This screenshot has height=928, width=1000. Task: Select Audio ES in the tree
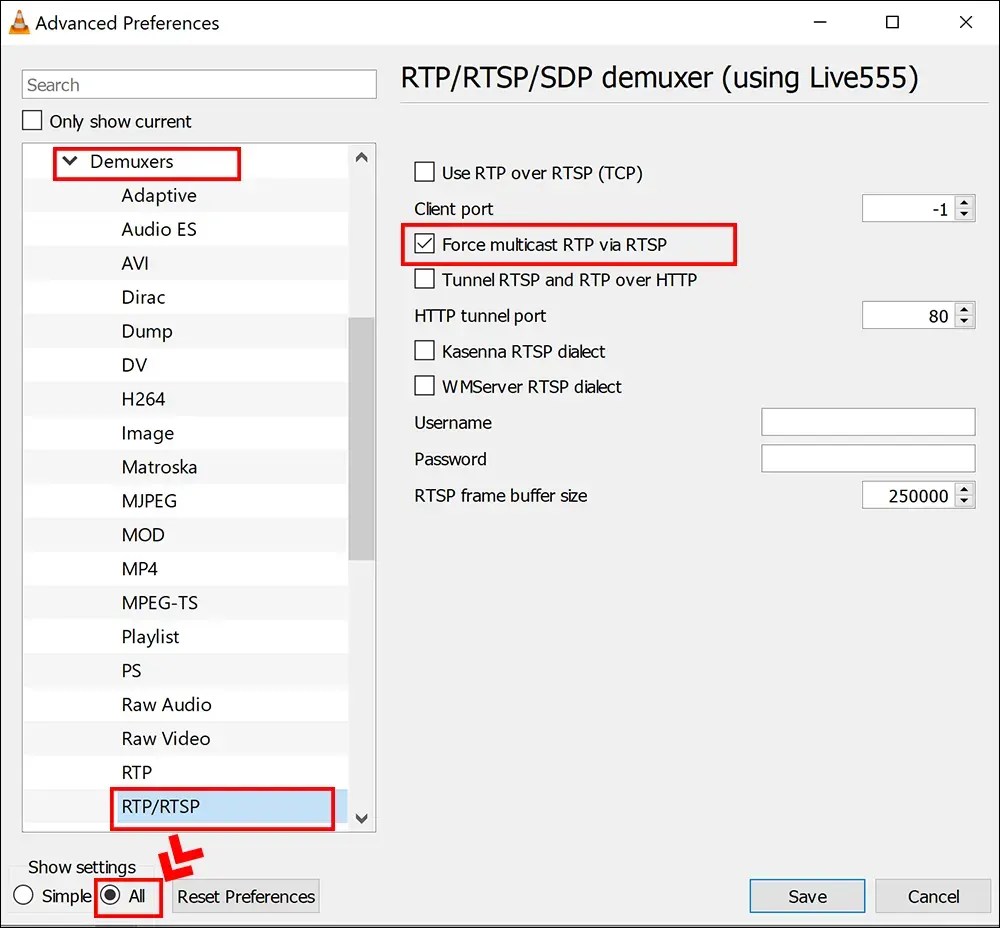[159, 229]
